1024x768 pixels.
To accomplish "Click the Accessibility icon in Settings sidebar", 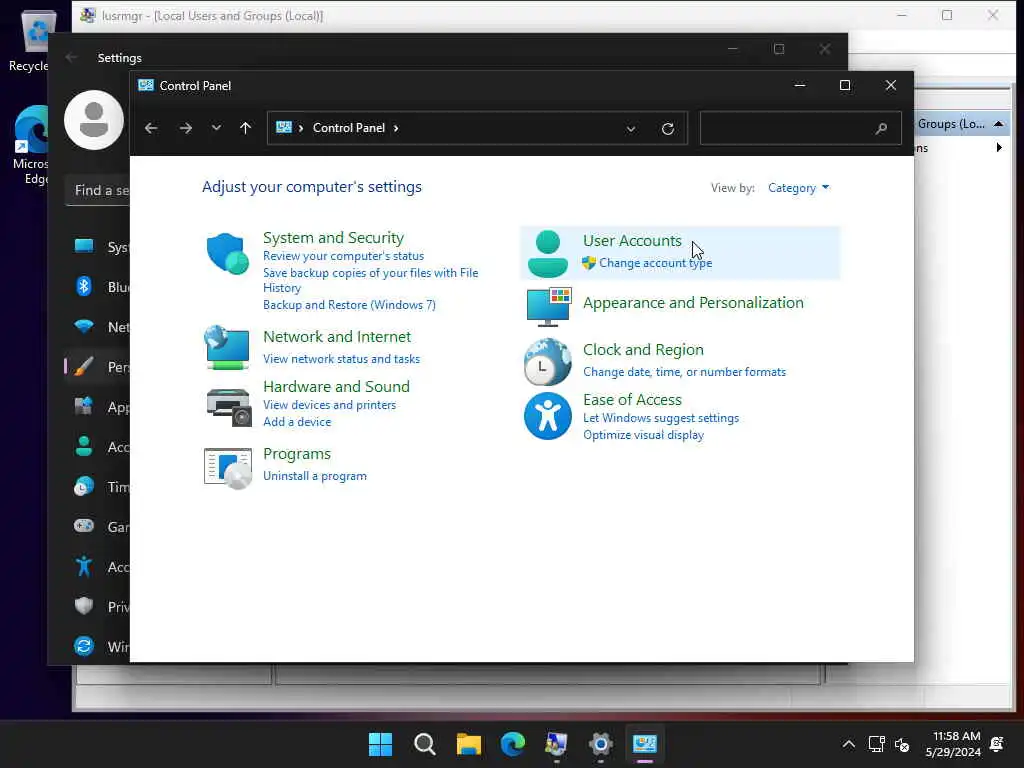I will click(84, 566).
